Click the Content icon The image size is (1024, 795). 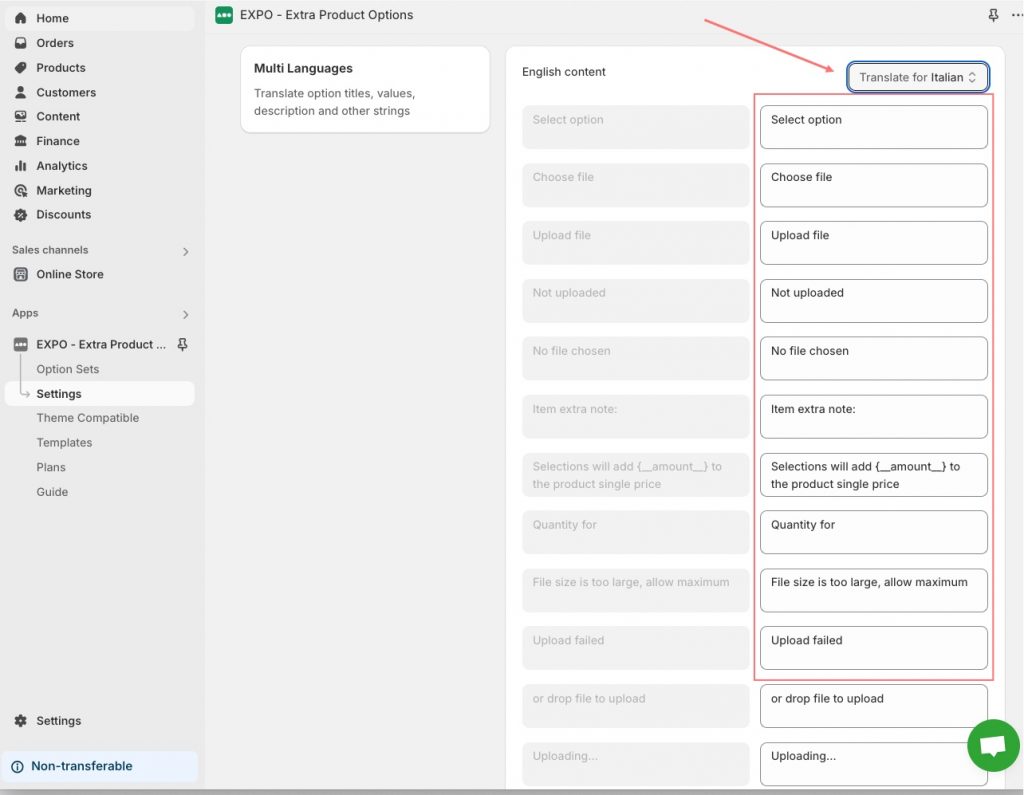tap(20, 116)
